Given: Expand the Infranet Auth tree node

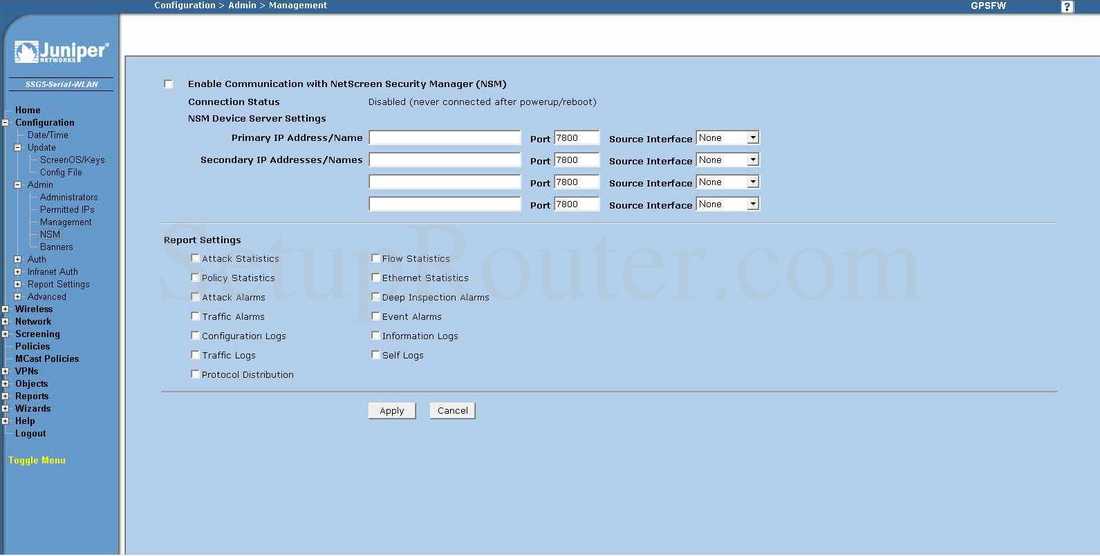Looking at the screenshot, I should [18, 272].
